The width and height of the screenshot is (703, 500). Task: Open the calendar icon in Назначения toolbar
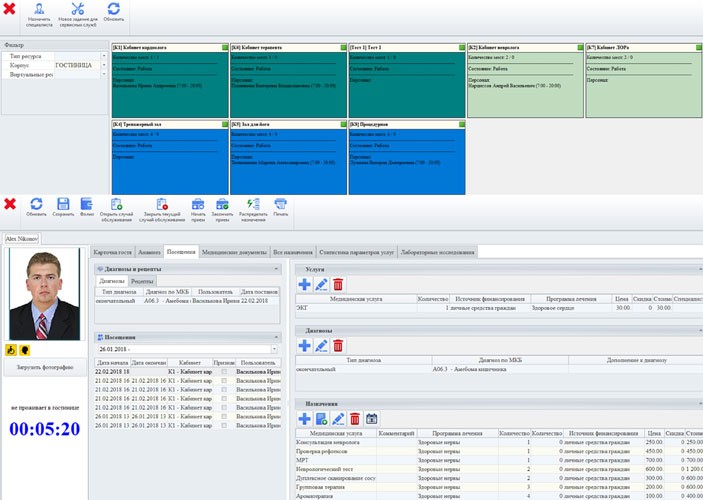pyautogui.click(x=371, y=418)
